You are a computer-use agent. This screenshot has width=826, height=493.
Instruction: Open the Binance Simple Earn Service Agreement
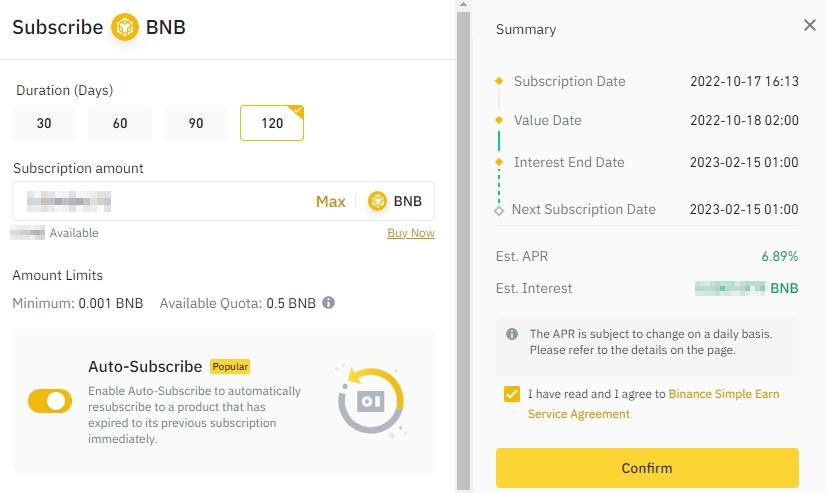[723, 394]
